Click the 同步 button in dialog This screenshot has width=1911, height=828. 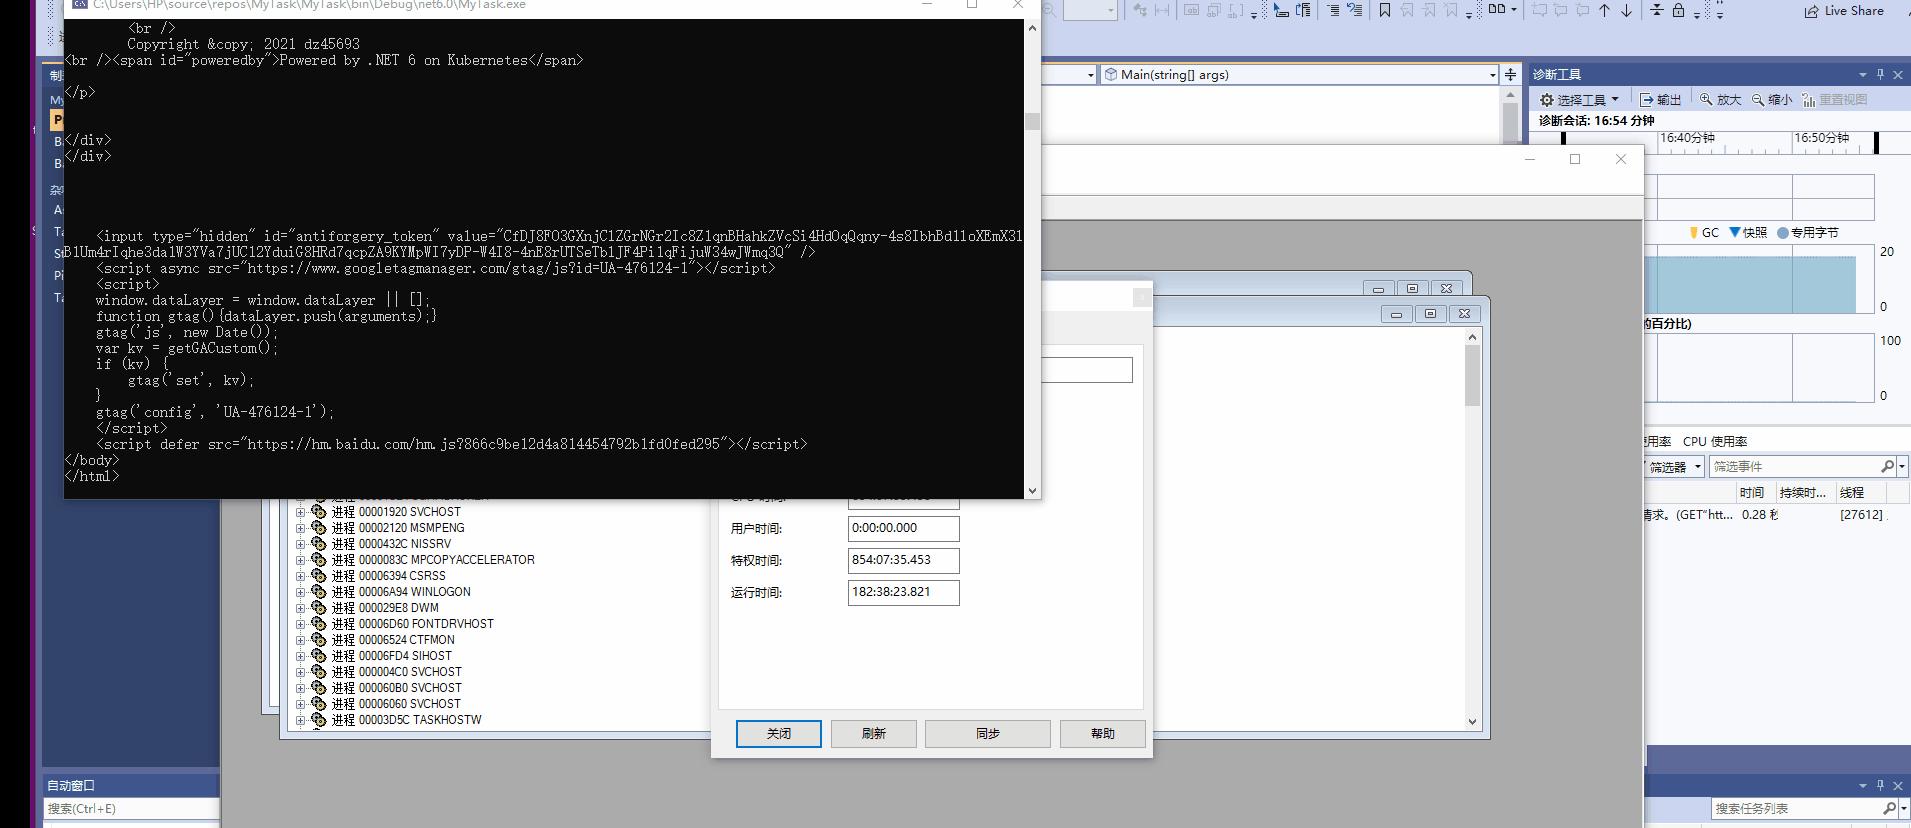pos(988,734)
